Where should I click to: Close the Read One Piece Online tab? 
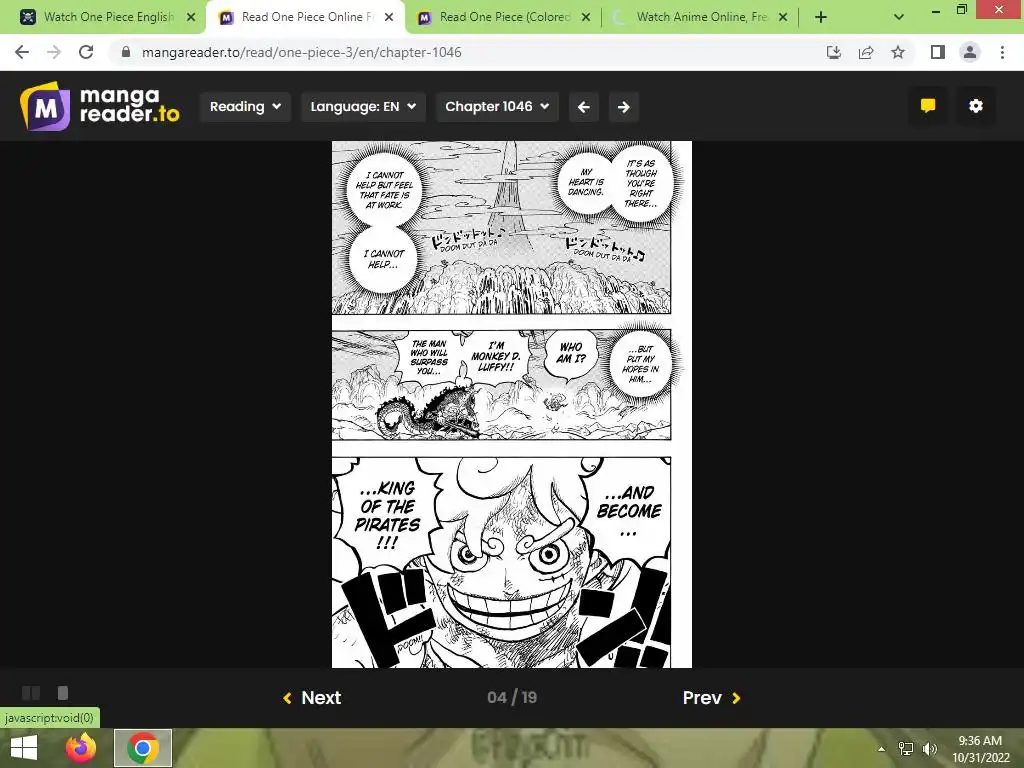pos(389,18)
